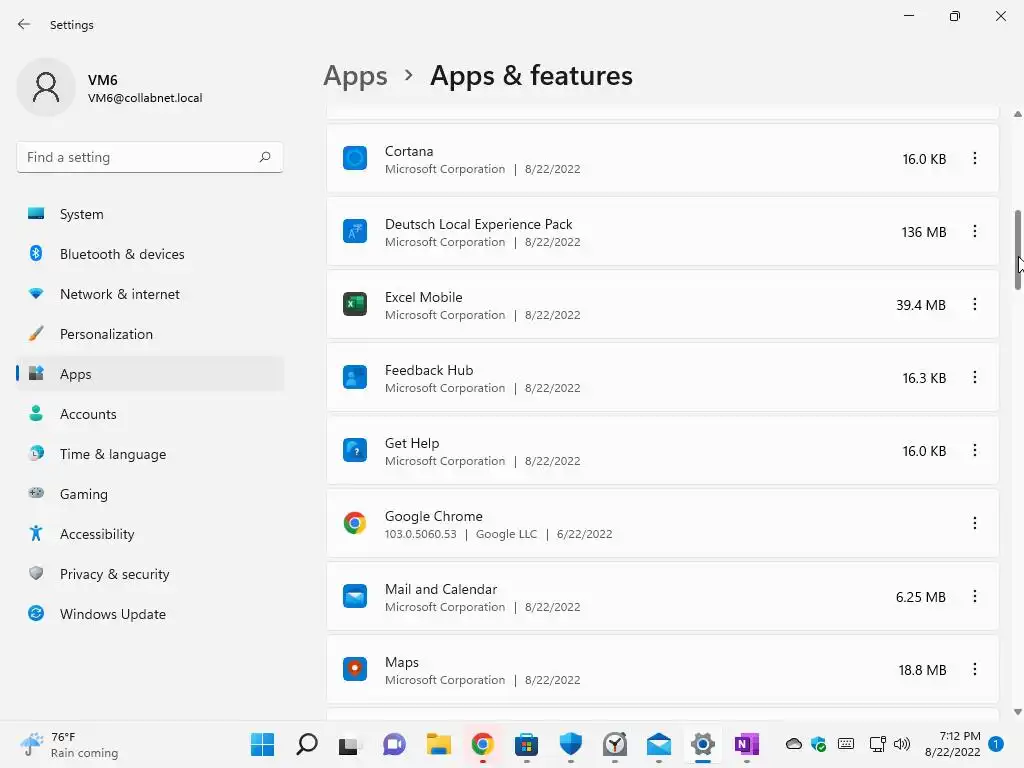The width and height of the screenshot is (1024, 768).
Task: Click the Settings gear in taskbar
Action: click(x=703, y=744)
